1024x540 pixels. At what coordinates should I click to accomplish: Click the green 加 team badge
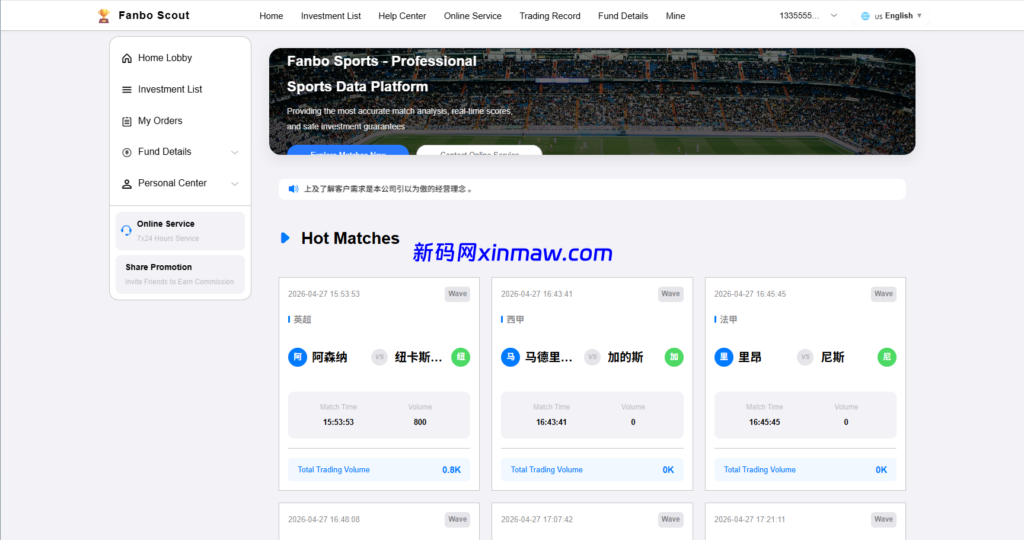point(674,357)
